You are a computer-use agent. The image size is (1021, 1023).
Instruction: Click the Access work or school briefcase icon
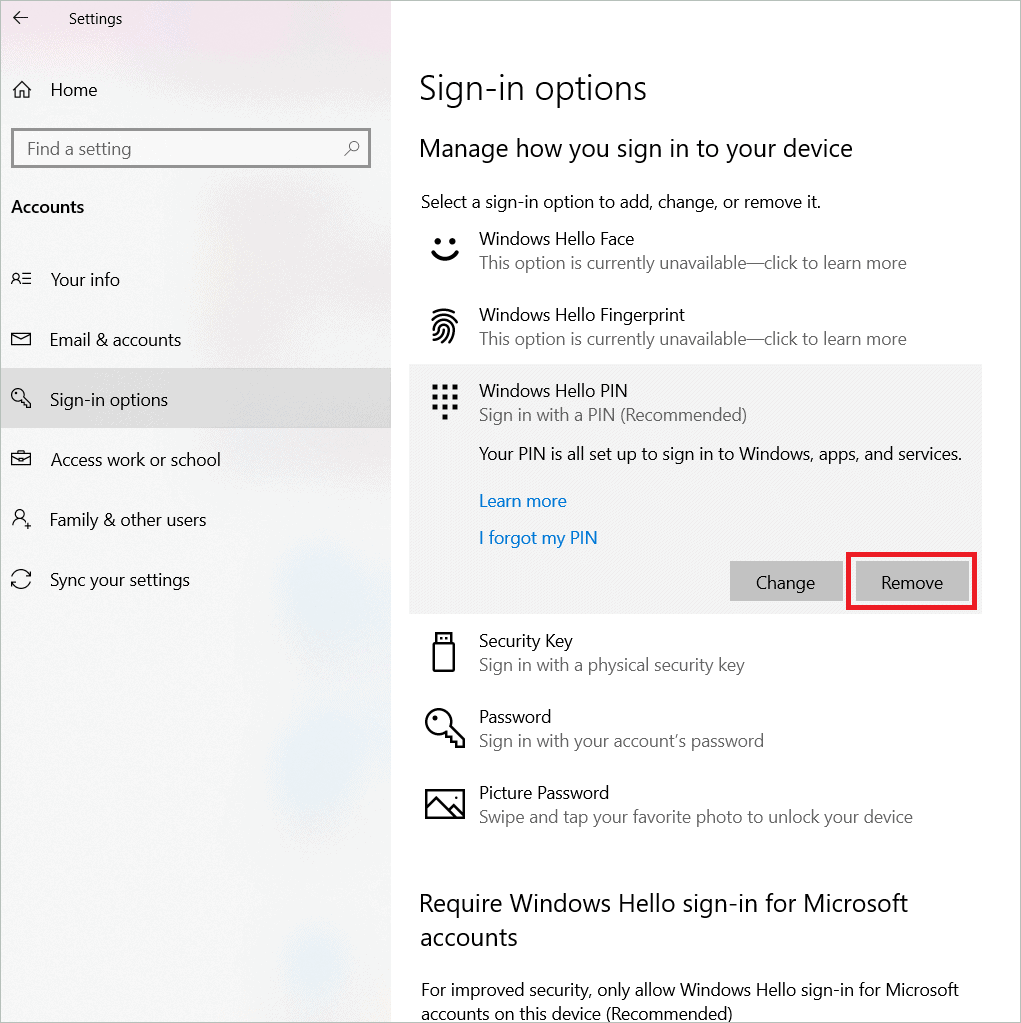(21, 459)
